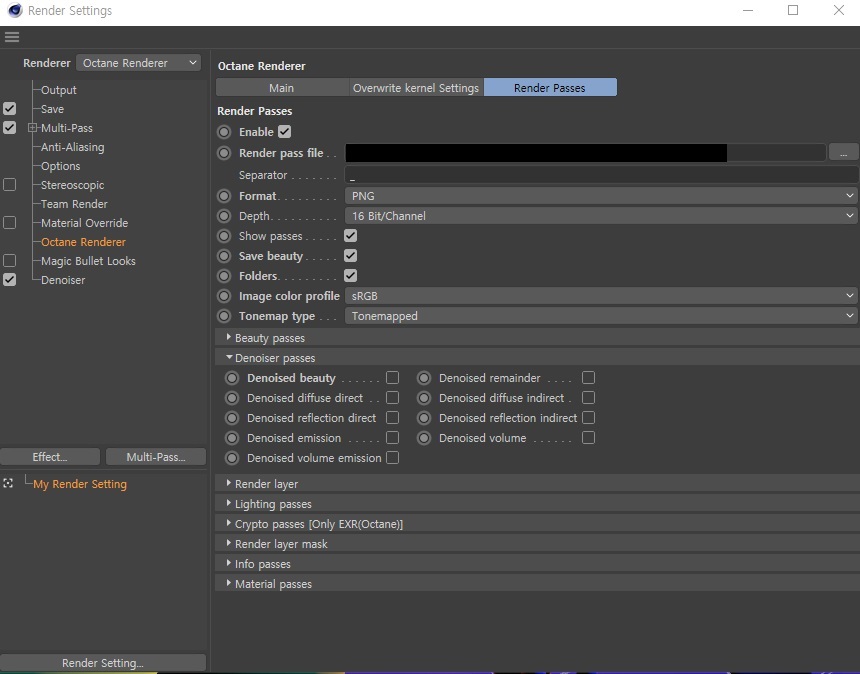Expand the Lighting passes section
The width and height of the screenshot is (860, 674).
click(229, 503)
